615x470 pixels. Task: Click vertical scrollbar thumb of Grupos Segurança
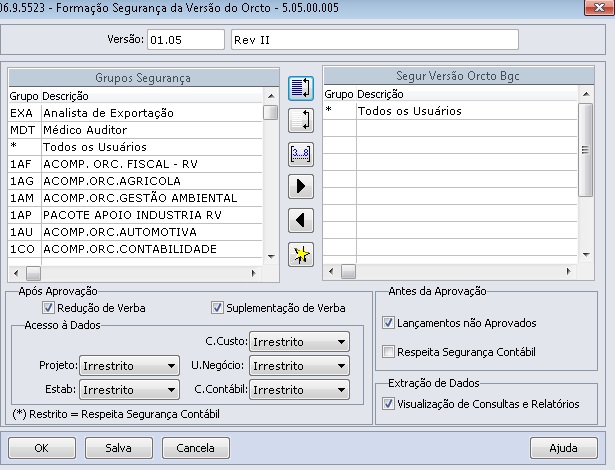click(271, 112)
